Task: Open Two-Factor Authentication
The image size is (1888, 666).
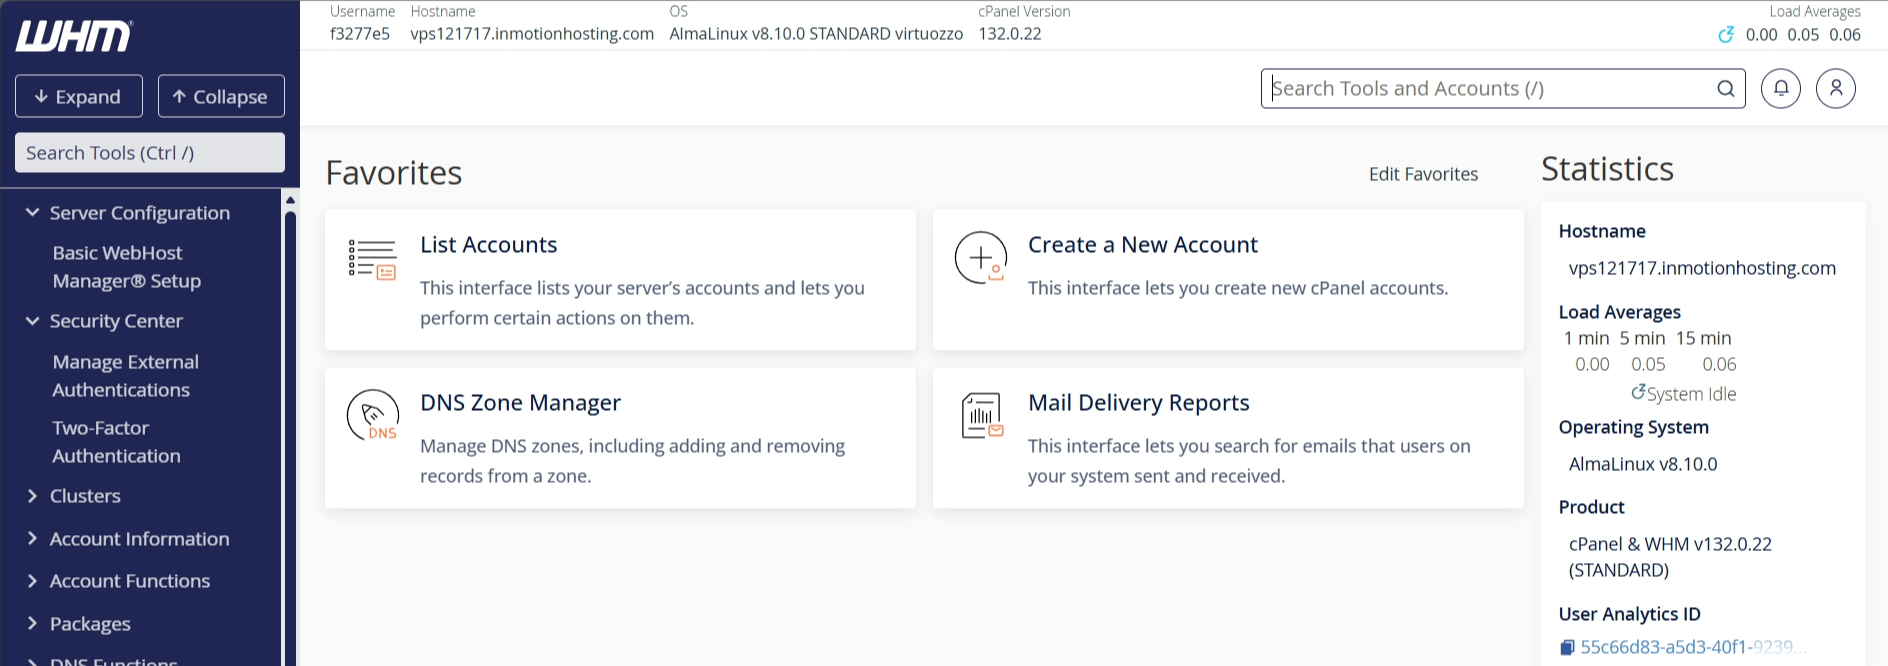Action: 117,442
